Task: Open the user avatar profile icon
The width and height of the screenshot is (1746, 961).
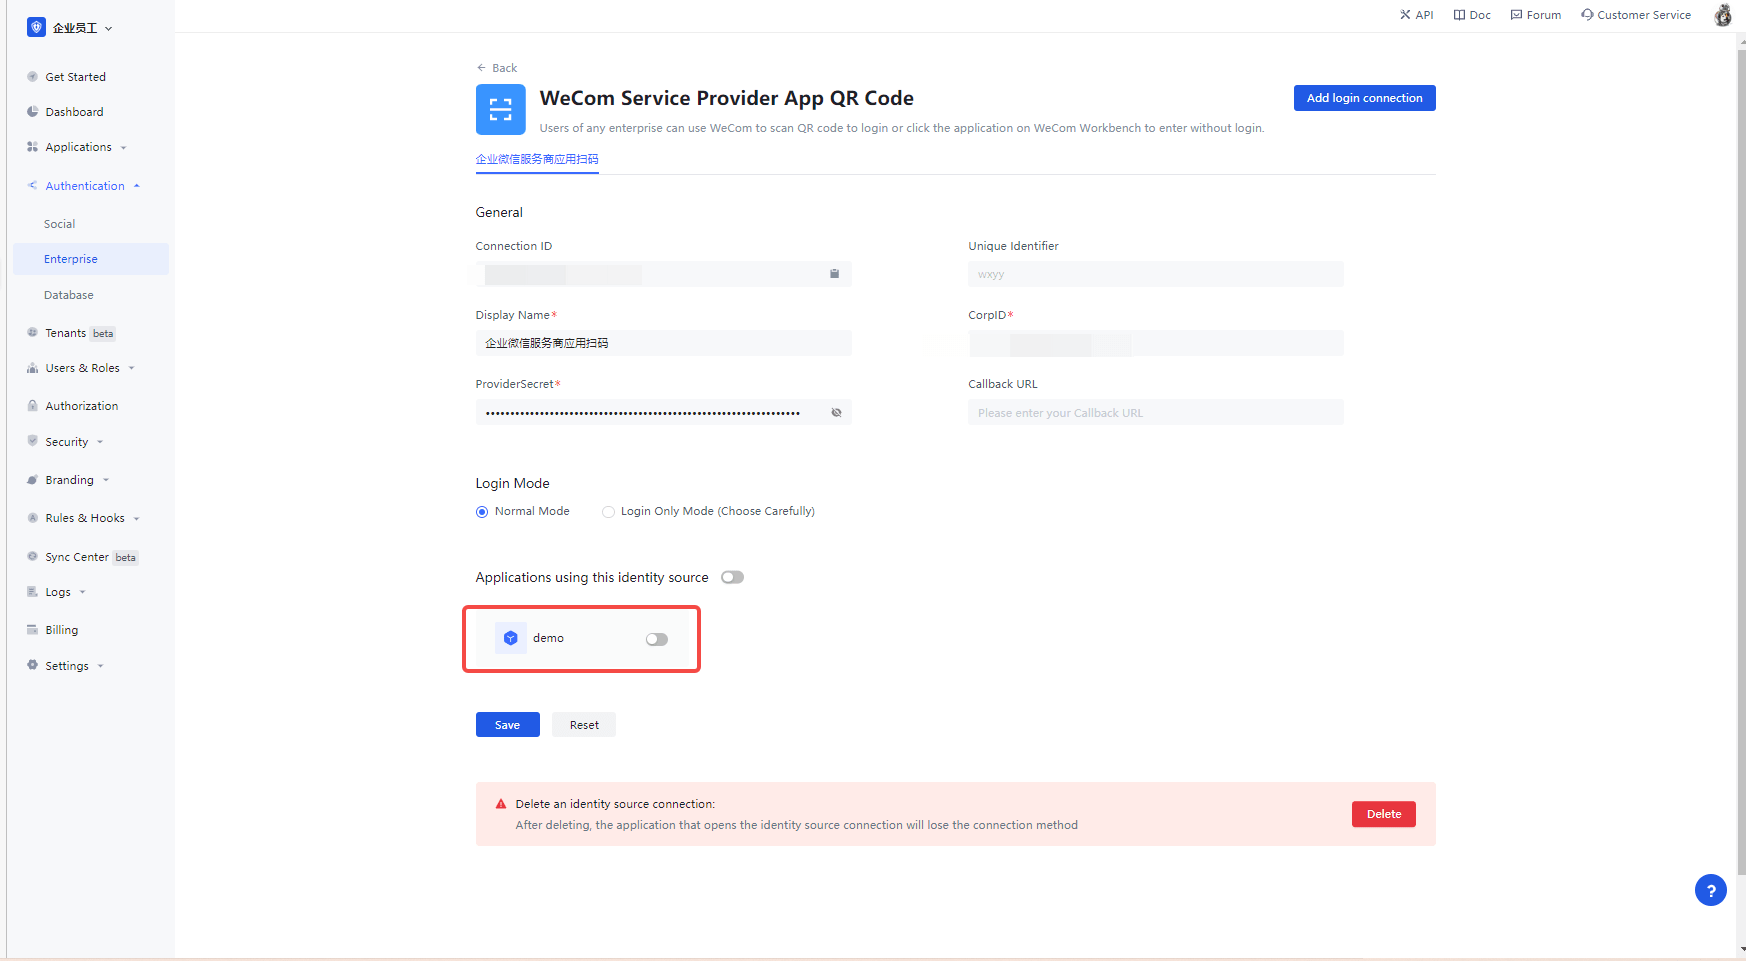Action: click(1723, 15)
